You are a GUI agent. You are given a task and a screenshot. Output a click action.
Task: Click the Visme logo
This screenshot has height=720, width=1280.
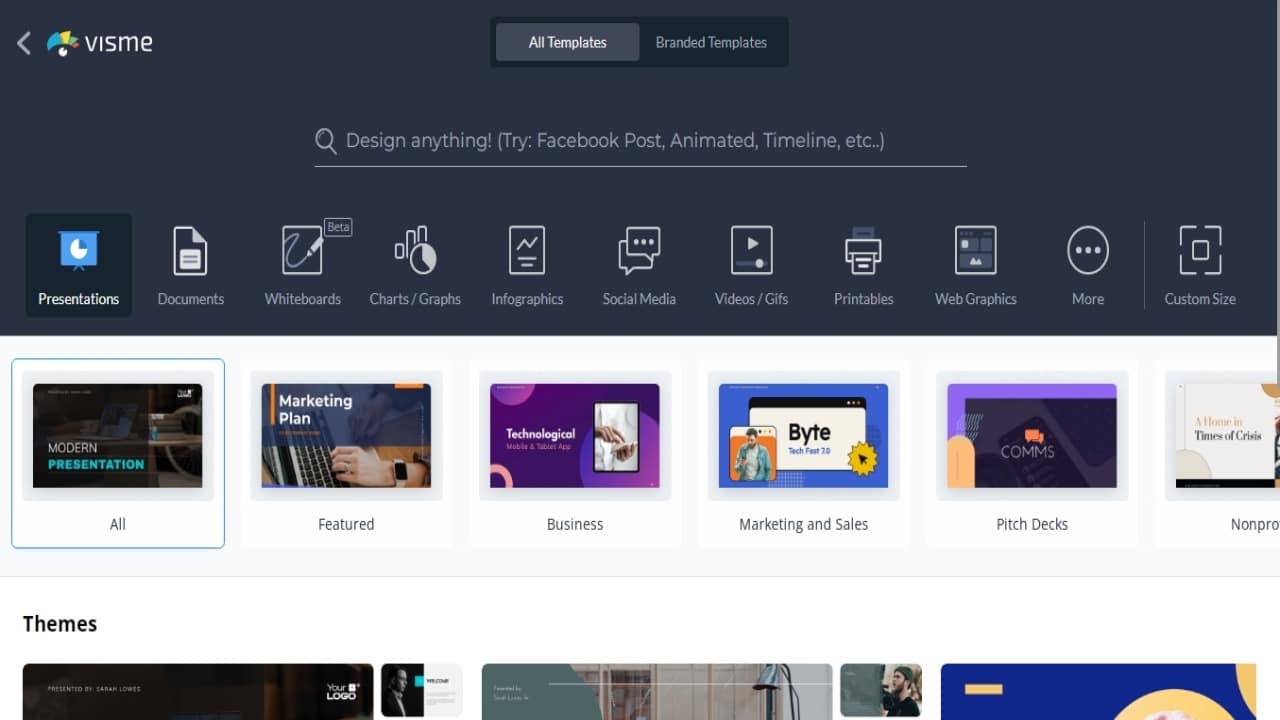tap(100, 43)
